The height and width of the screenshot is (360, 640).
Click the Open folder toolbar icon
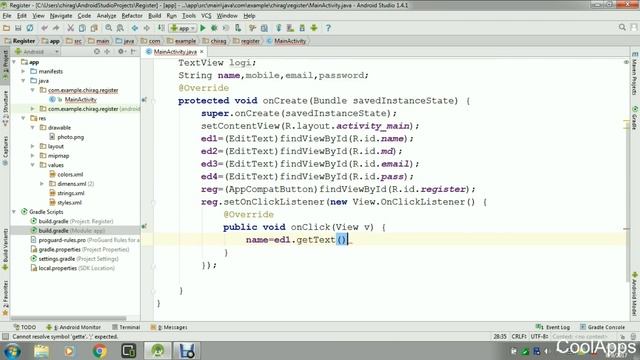click(6, 28)
